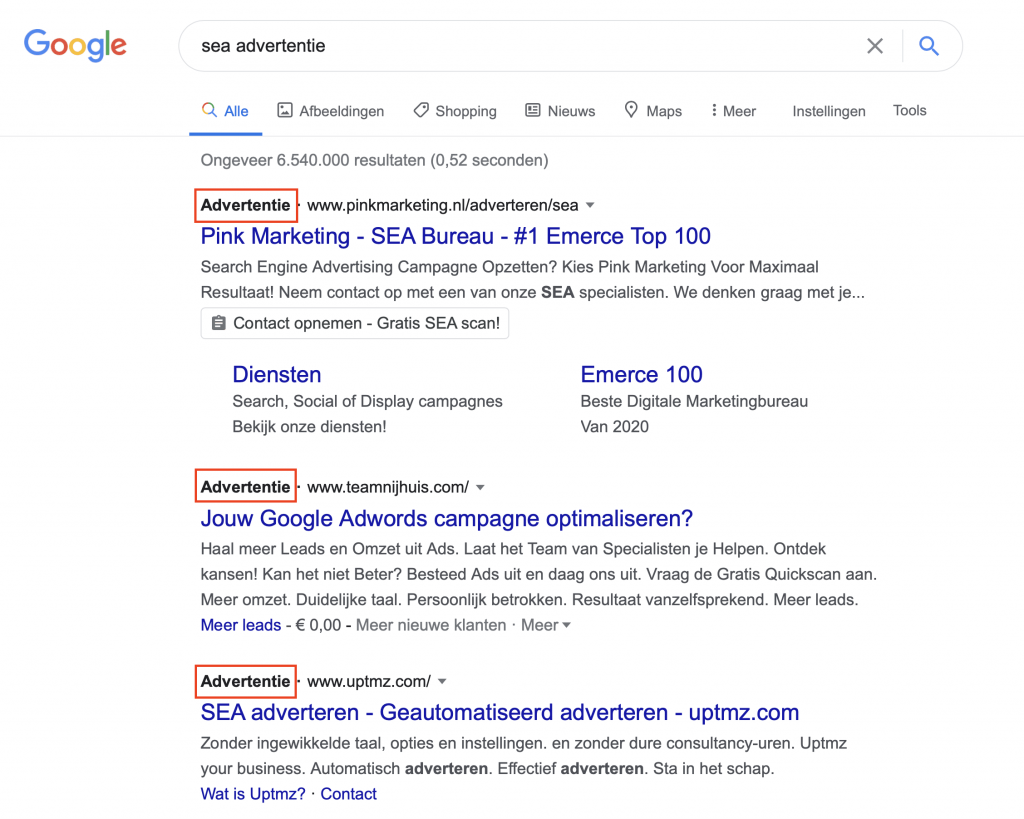Viewport: 1024px width, 819px height.
Task: Clear the search box with the X icon
Action: 874,46
